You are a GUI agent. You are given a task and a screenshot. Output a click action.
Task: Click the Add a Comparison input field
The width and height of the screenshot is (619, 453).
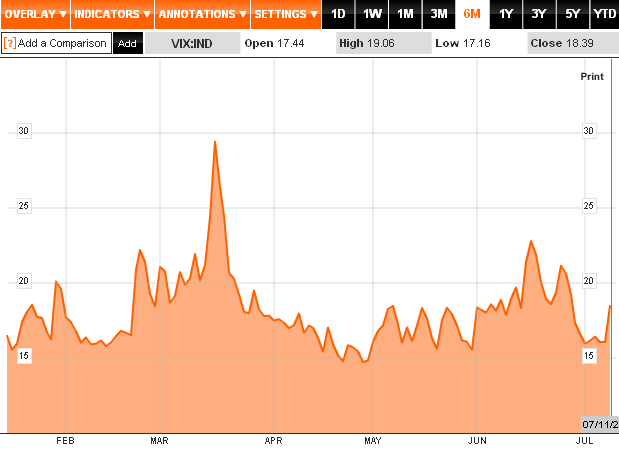pyautogui.click(x=62, y=44)
